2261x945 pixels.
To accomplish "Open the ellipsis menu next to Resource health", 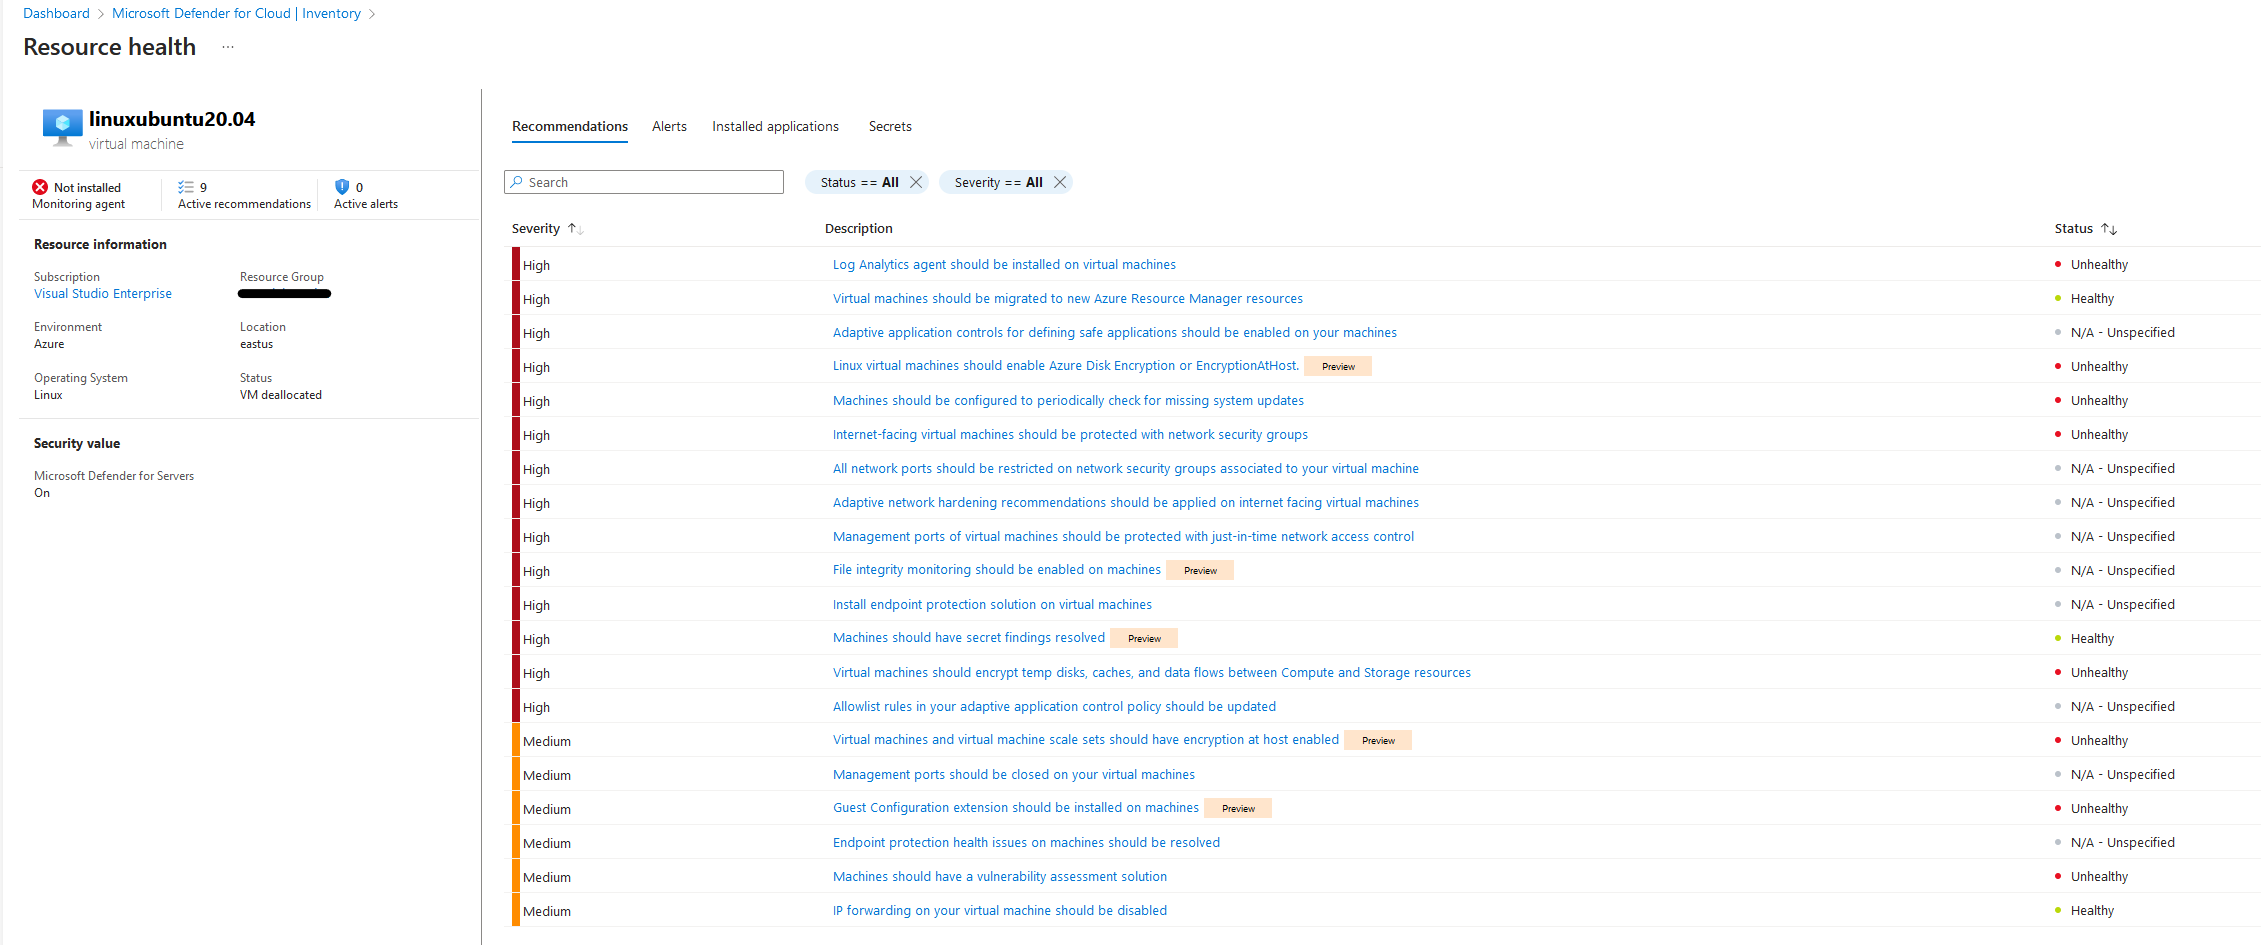I will [228, 47].
